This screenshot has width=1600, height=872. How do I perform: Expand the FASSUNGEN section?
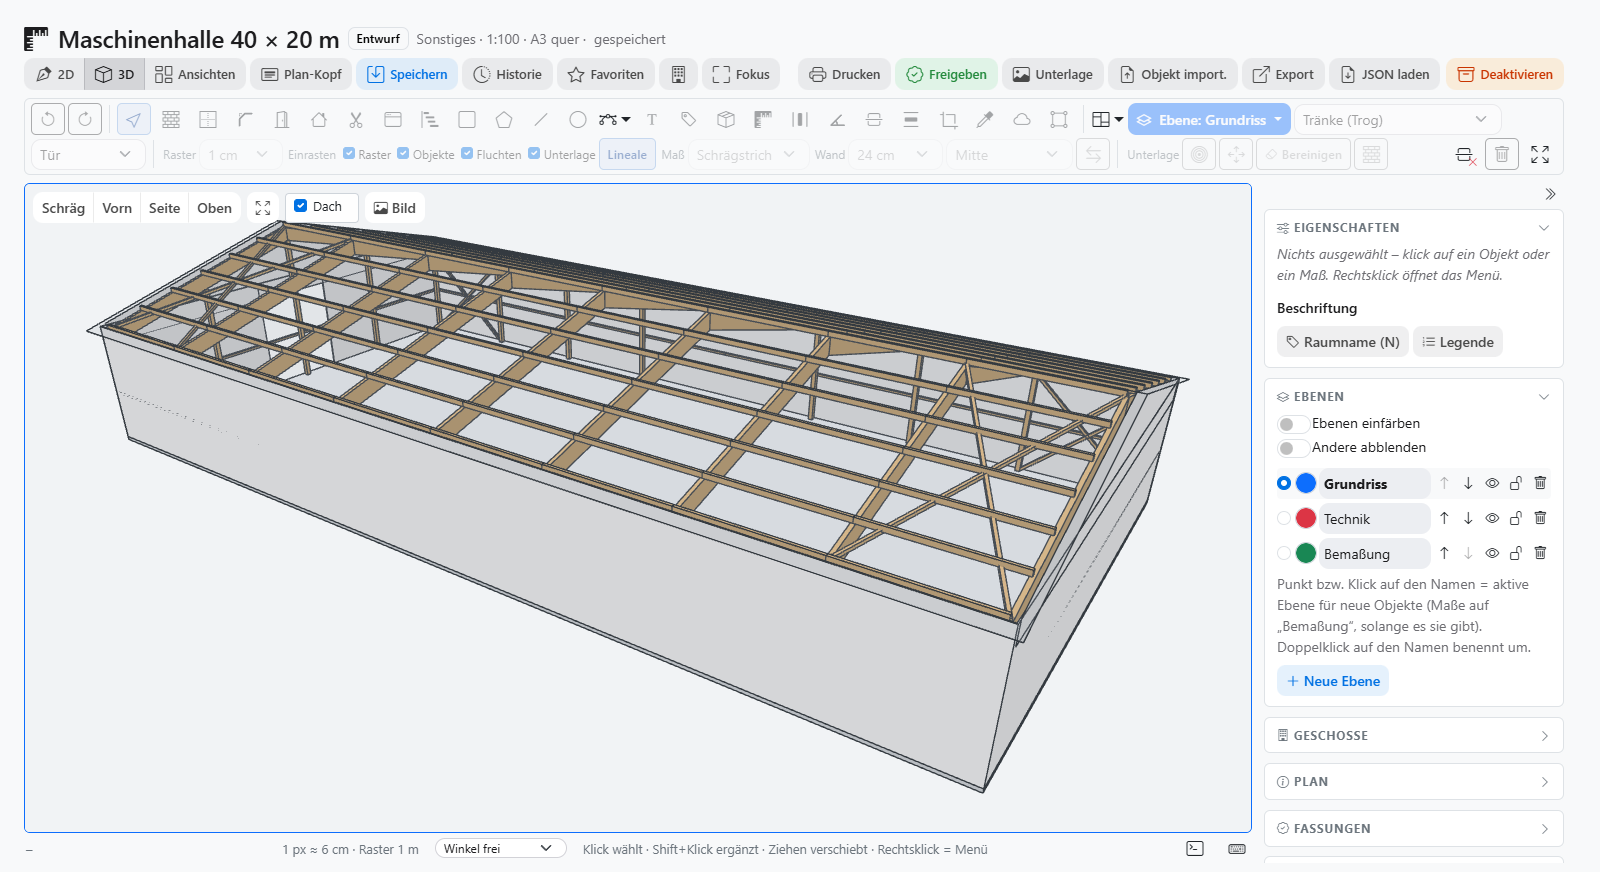point(1413,828)
